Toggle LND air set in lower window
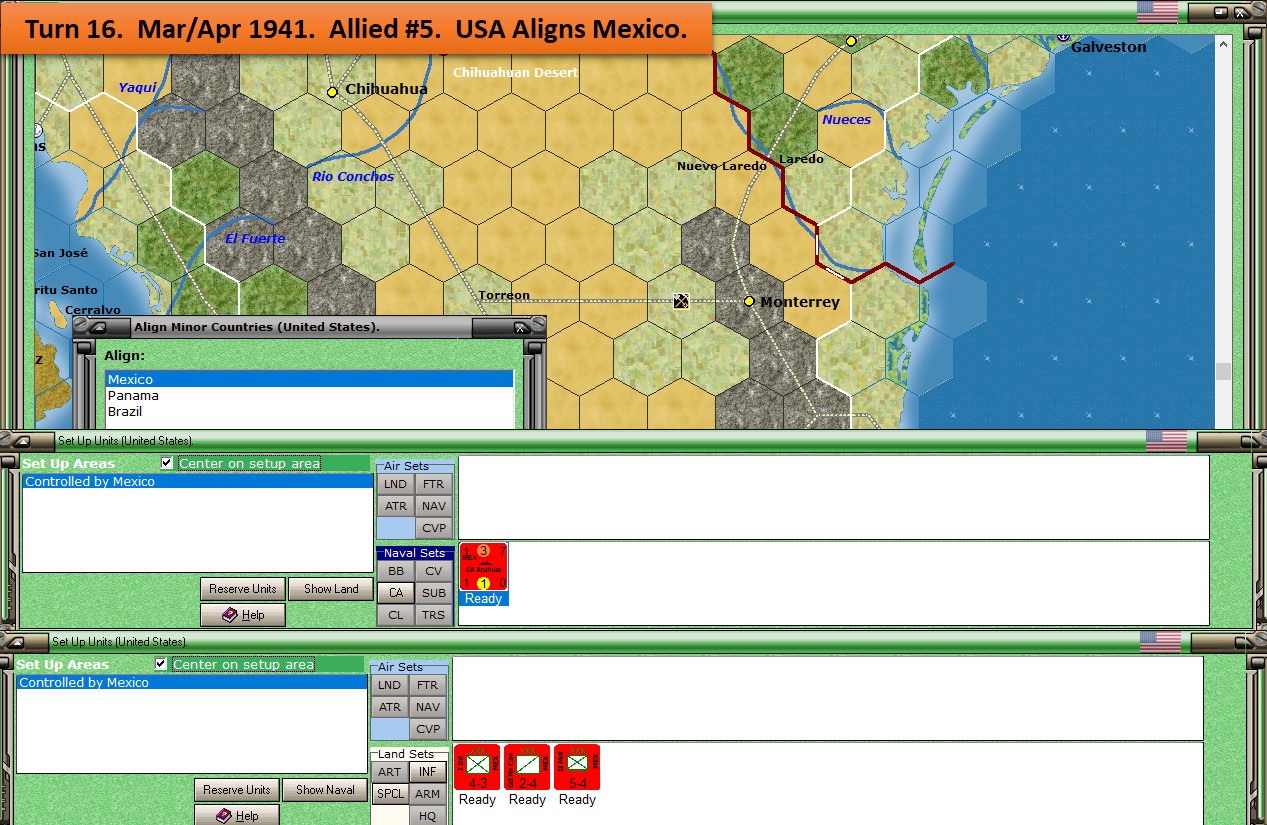The height and width of the screenshot is (825, 1267). tap(390, 685)
